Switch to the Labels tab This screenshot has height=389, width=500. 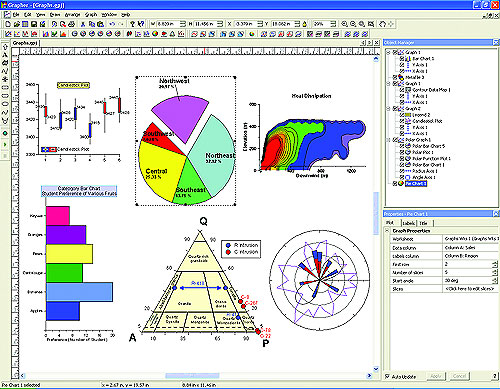point(408,223)
